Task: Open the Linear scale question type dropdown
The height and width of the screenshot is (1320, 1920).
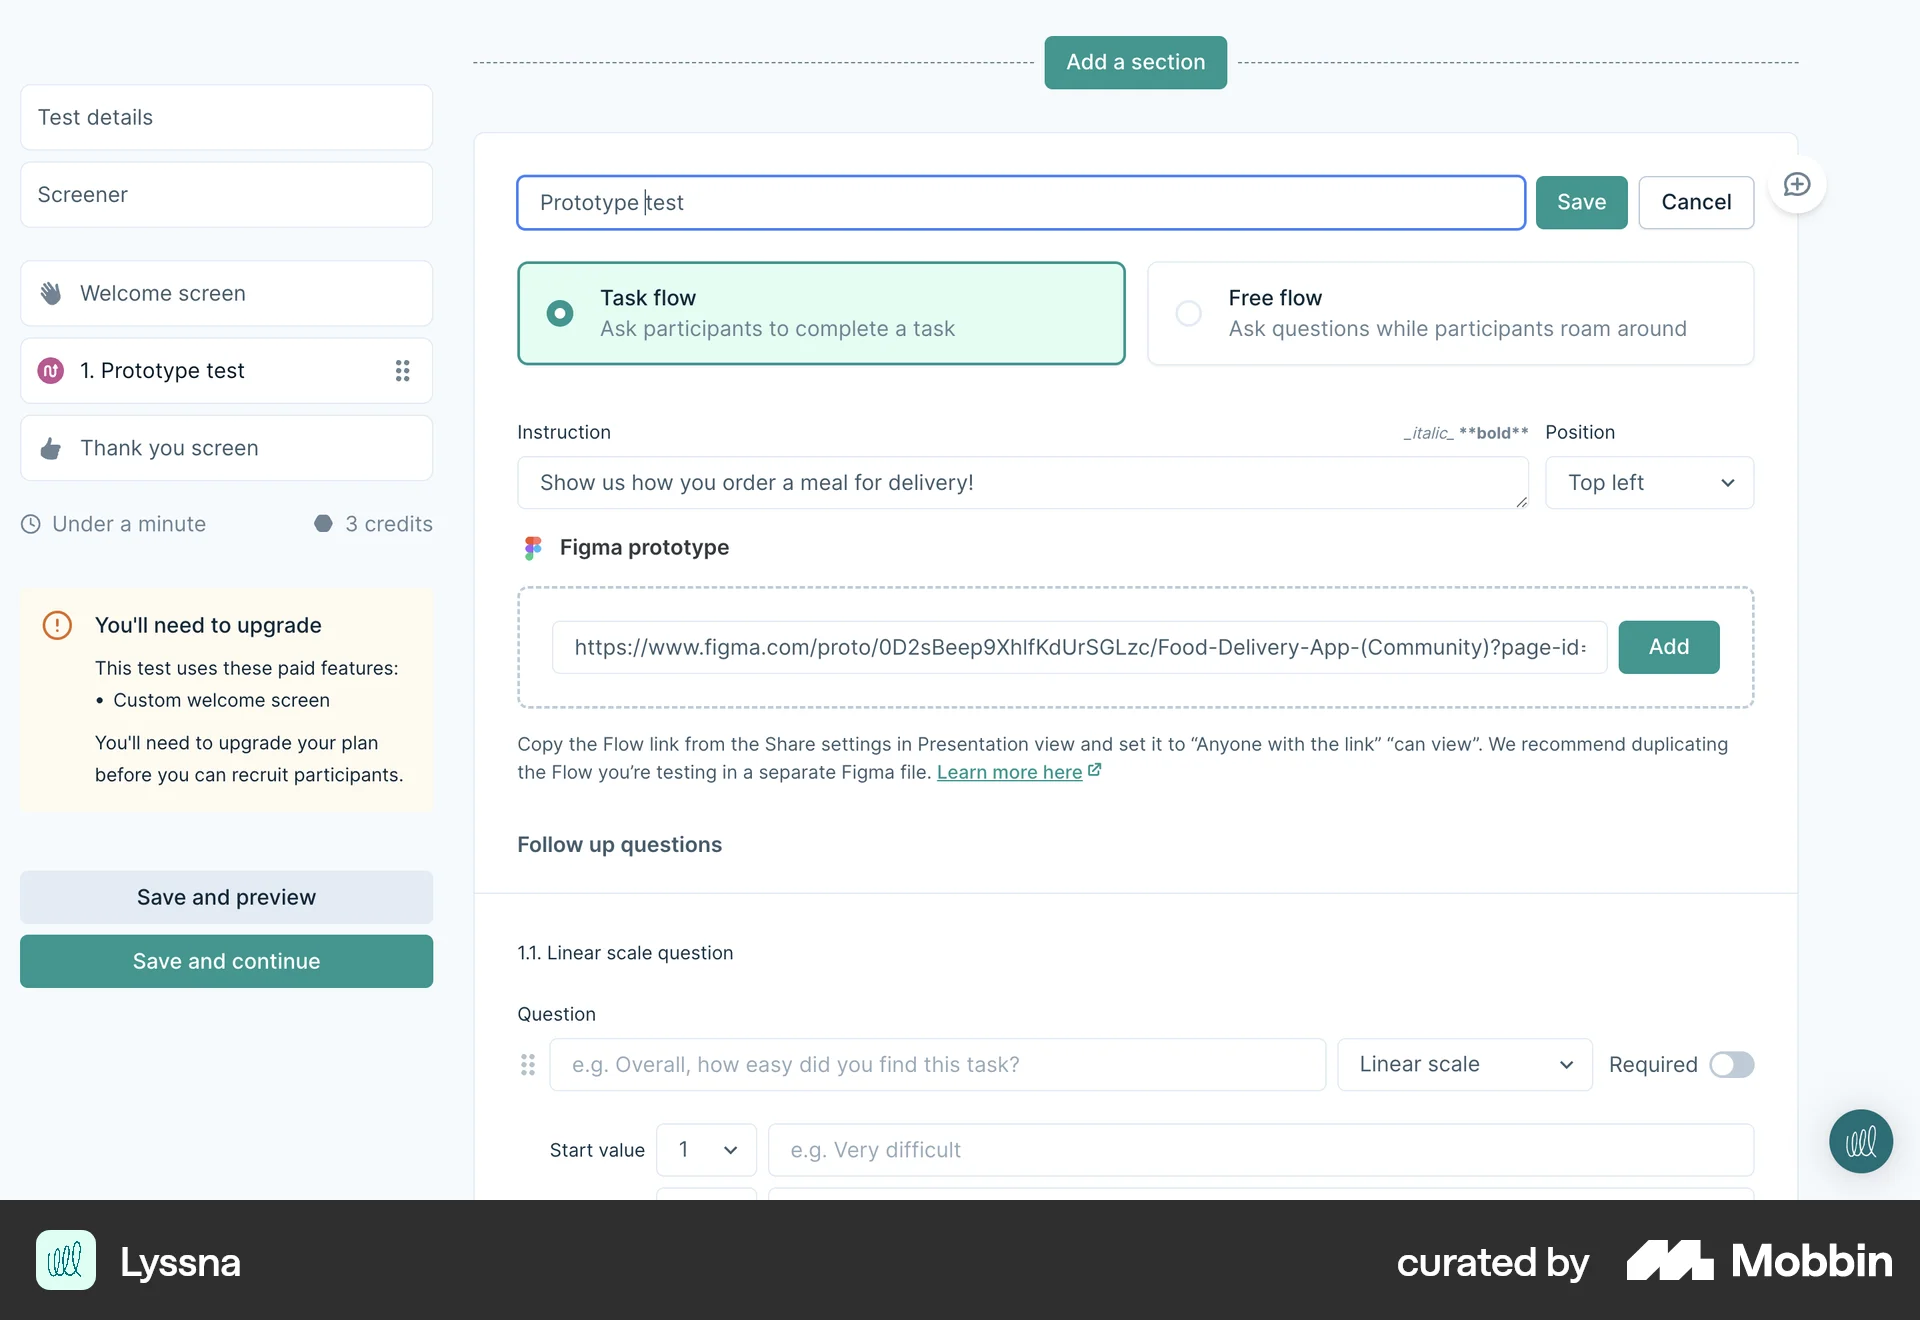Action: coord(1464,1064)
